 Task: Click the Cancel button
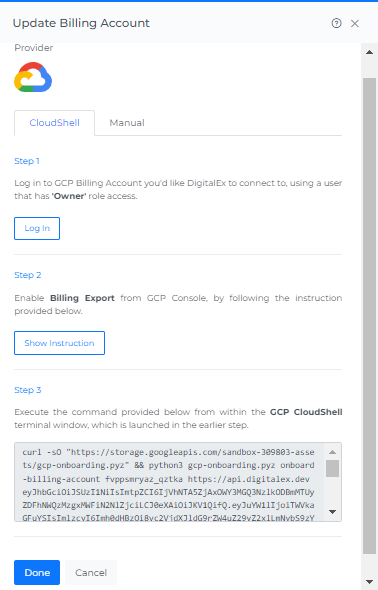(x=91, y=572)
